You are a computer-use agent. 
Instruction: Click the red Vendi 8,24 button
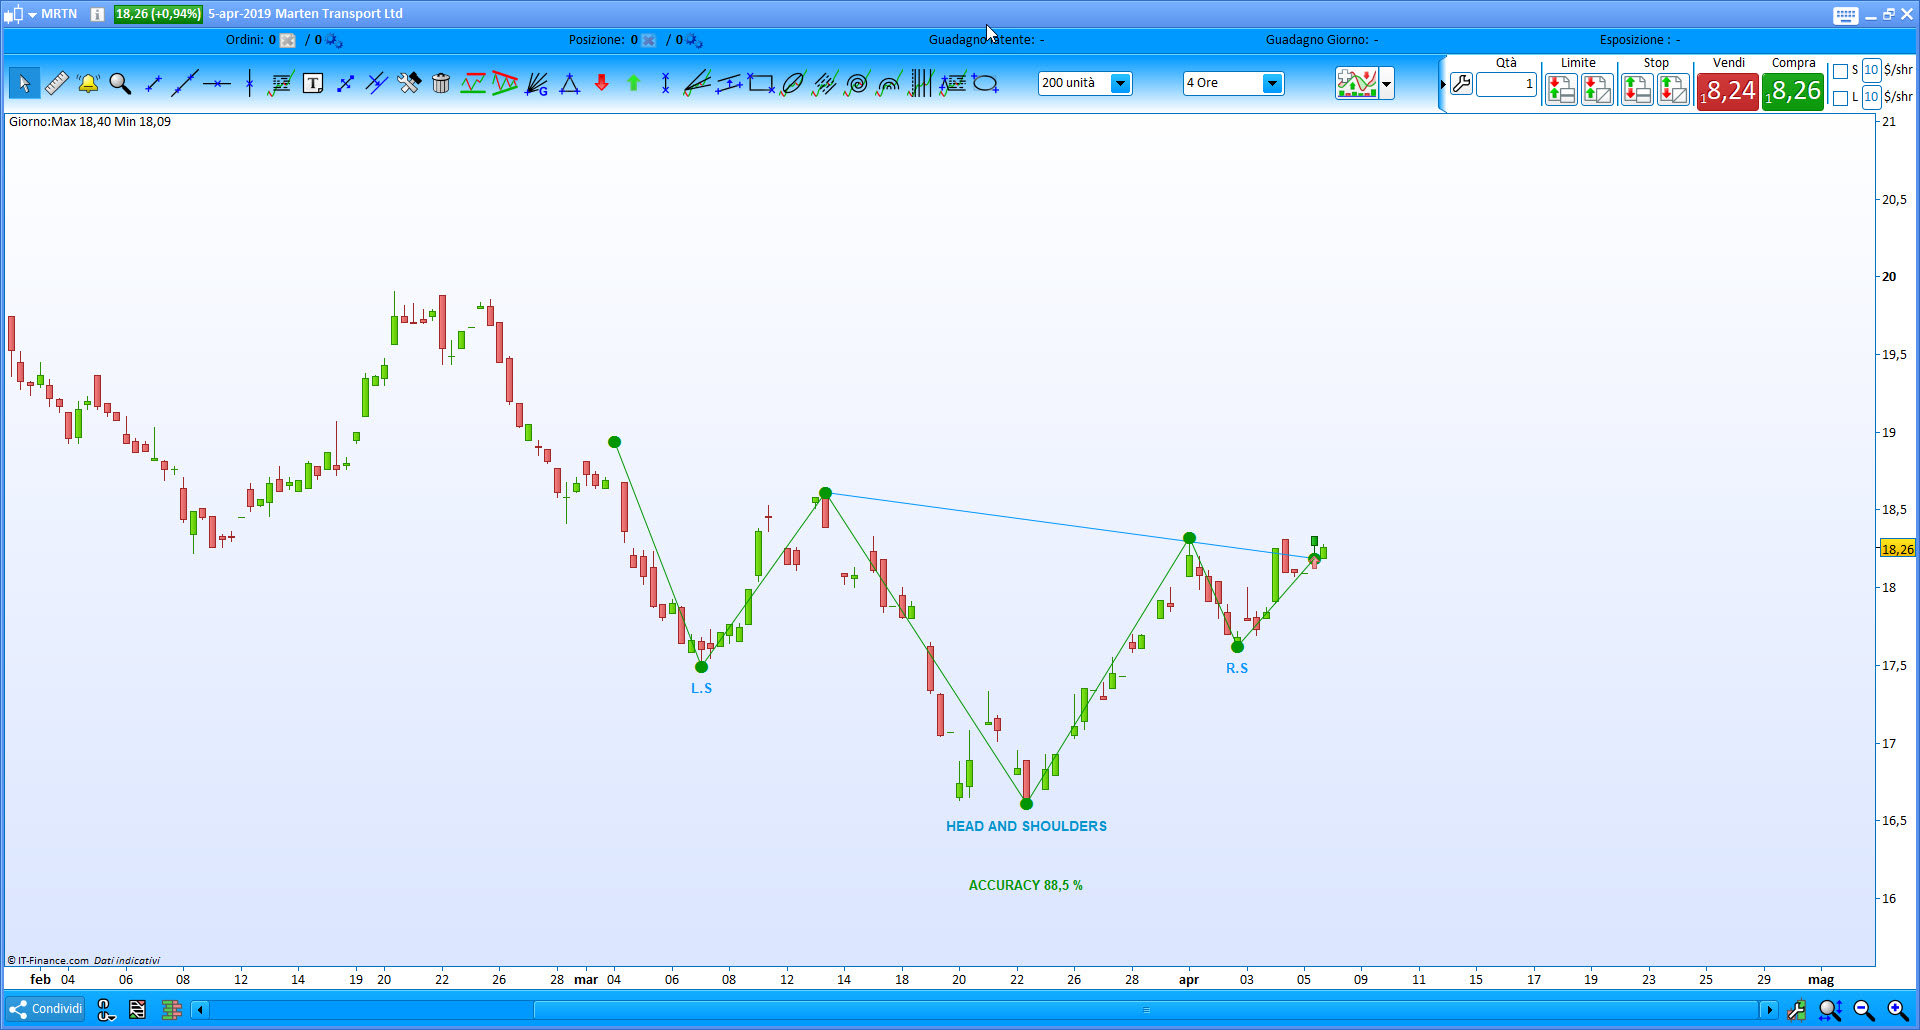(1728, 92)
